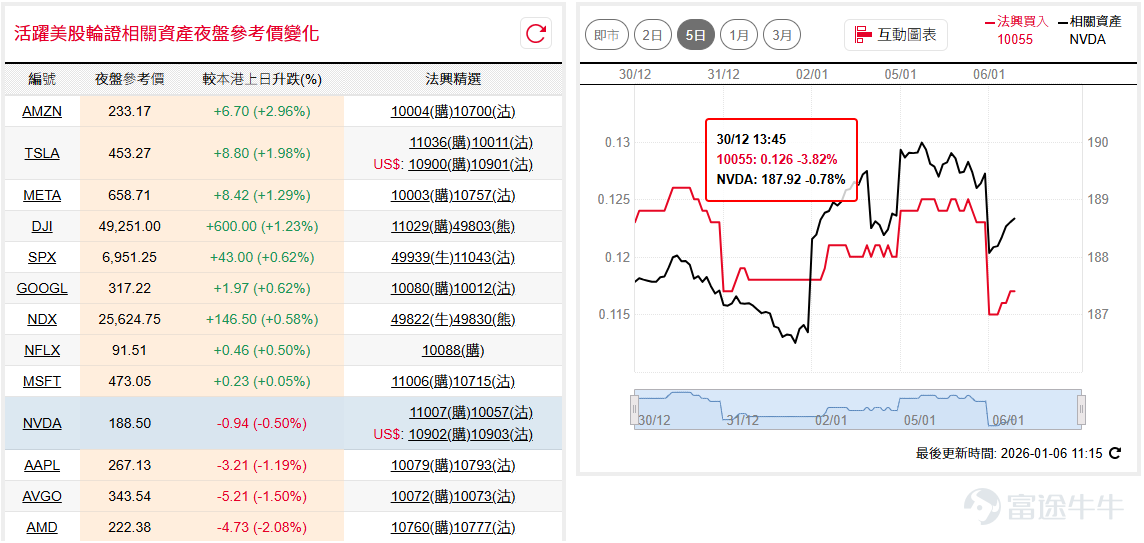This screenshot has width=1144, height=543.
Task: Open the META stock link
Action: tap(42, 195)
